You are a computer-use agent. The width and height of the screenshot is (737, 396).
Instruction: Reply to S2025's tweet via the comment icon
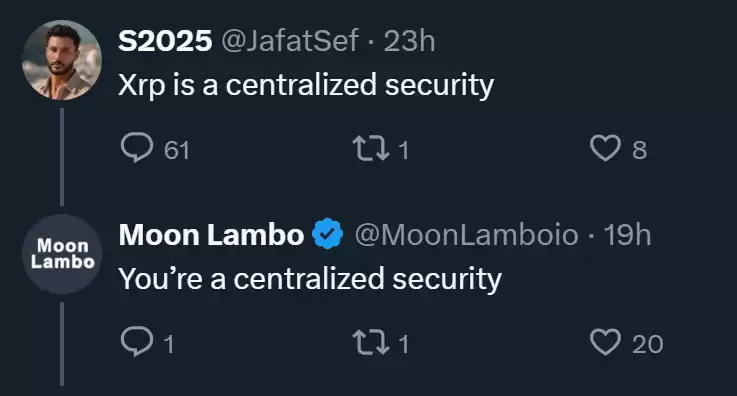pos(137,148)
